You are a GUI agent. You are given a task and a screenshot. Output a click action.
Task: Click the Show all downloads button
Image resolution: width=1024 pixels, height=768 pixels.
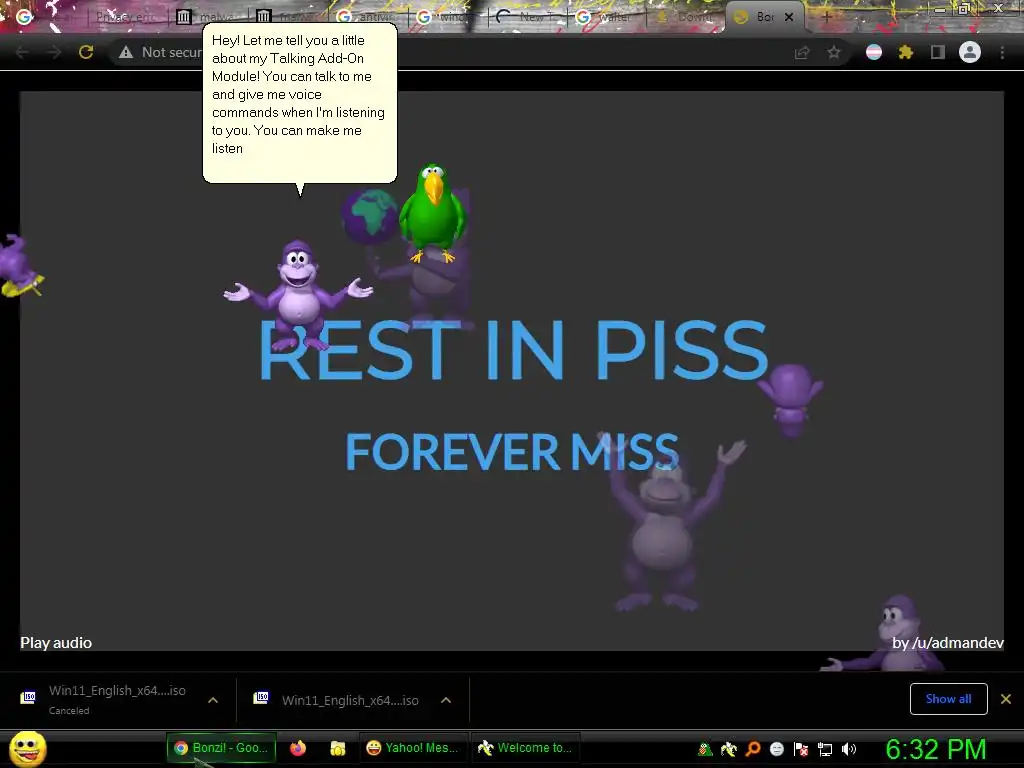click(948, 699)
